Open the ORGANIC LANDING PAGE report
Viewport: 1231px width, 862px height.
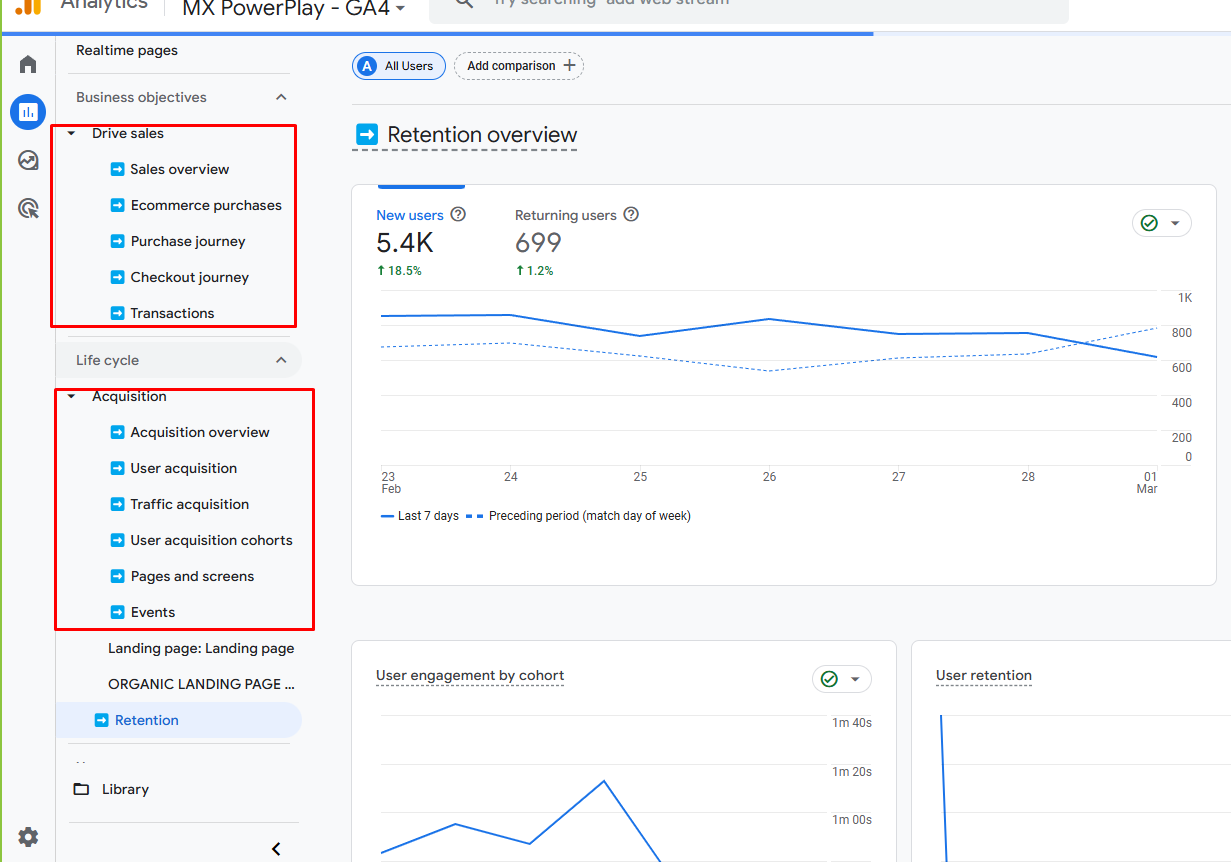(202, 684)
